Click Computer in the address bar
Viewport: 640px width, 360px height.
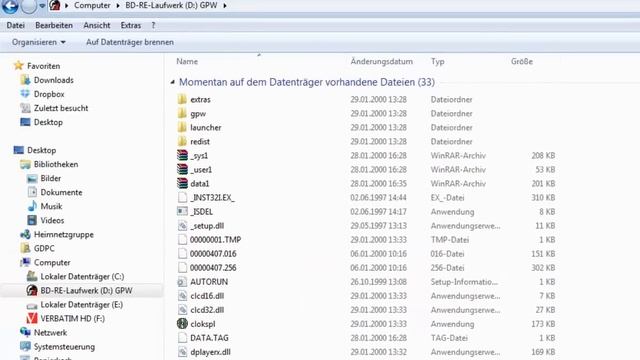pyautogui.click(x=92, y=6)
